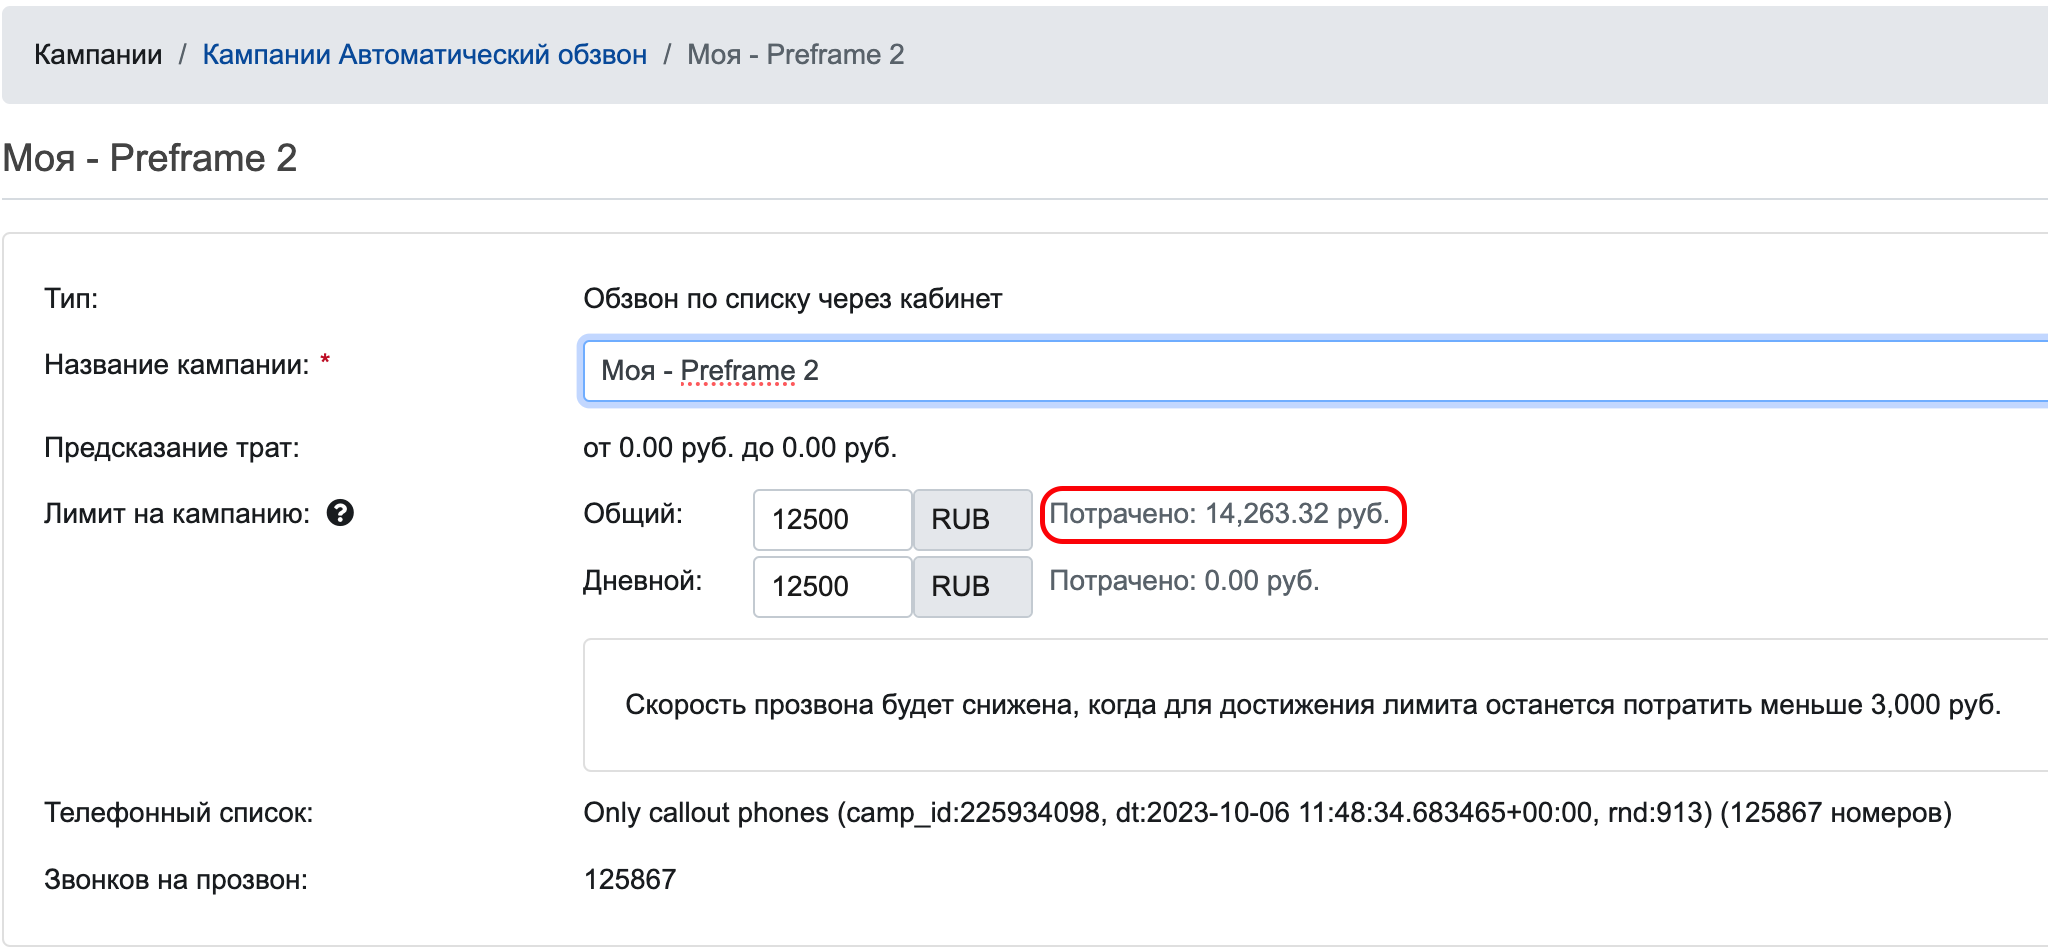Screen dimensions: 2048x948
Task: Open the RUB currency selector for the total limit
Action: pos(970,519)
